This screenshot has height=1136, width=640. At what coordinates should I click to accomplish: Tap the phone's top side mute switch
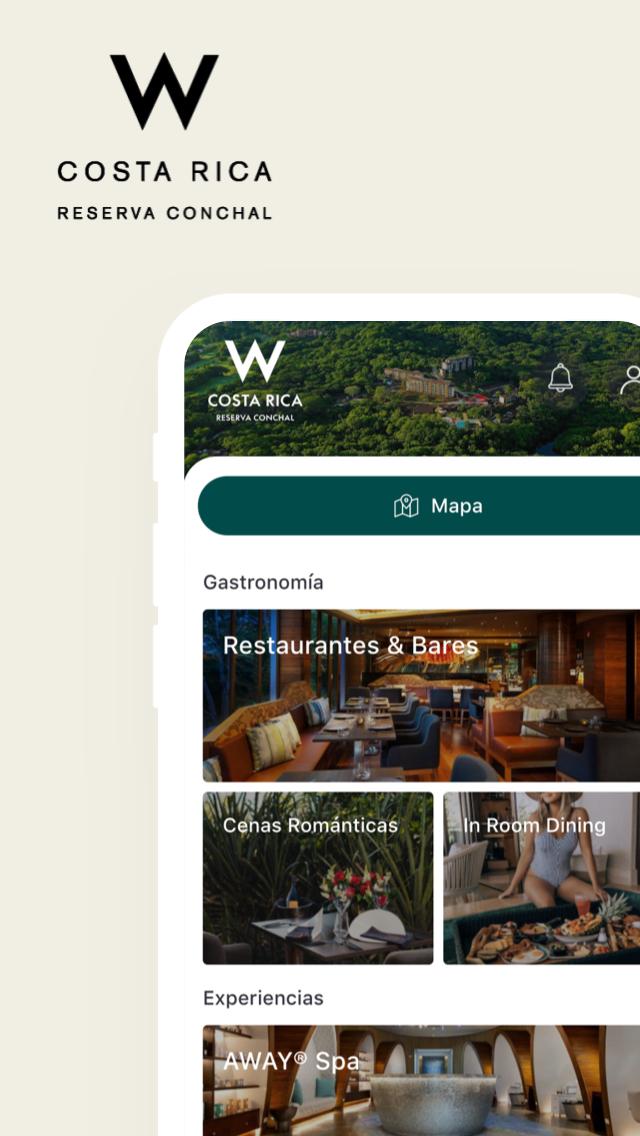point(155,457)
